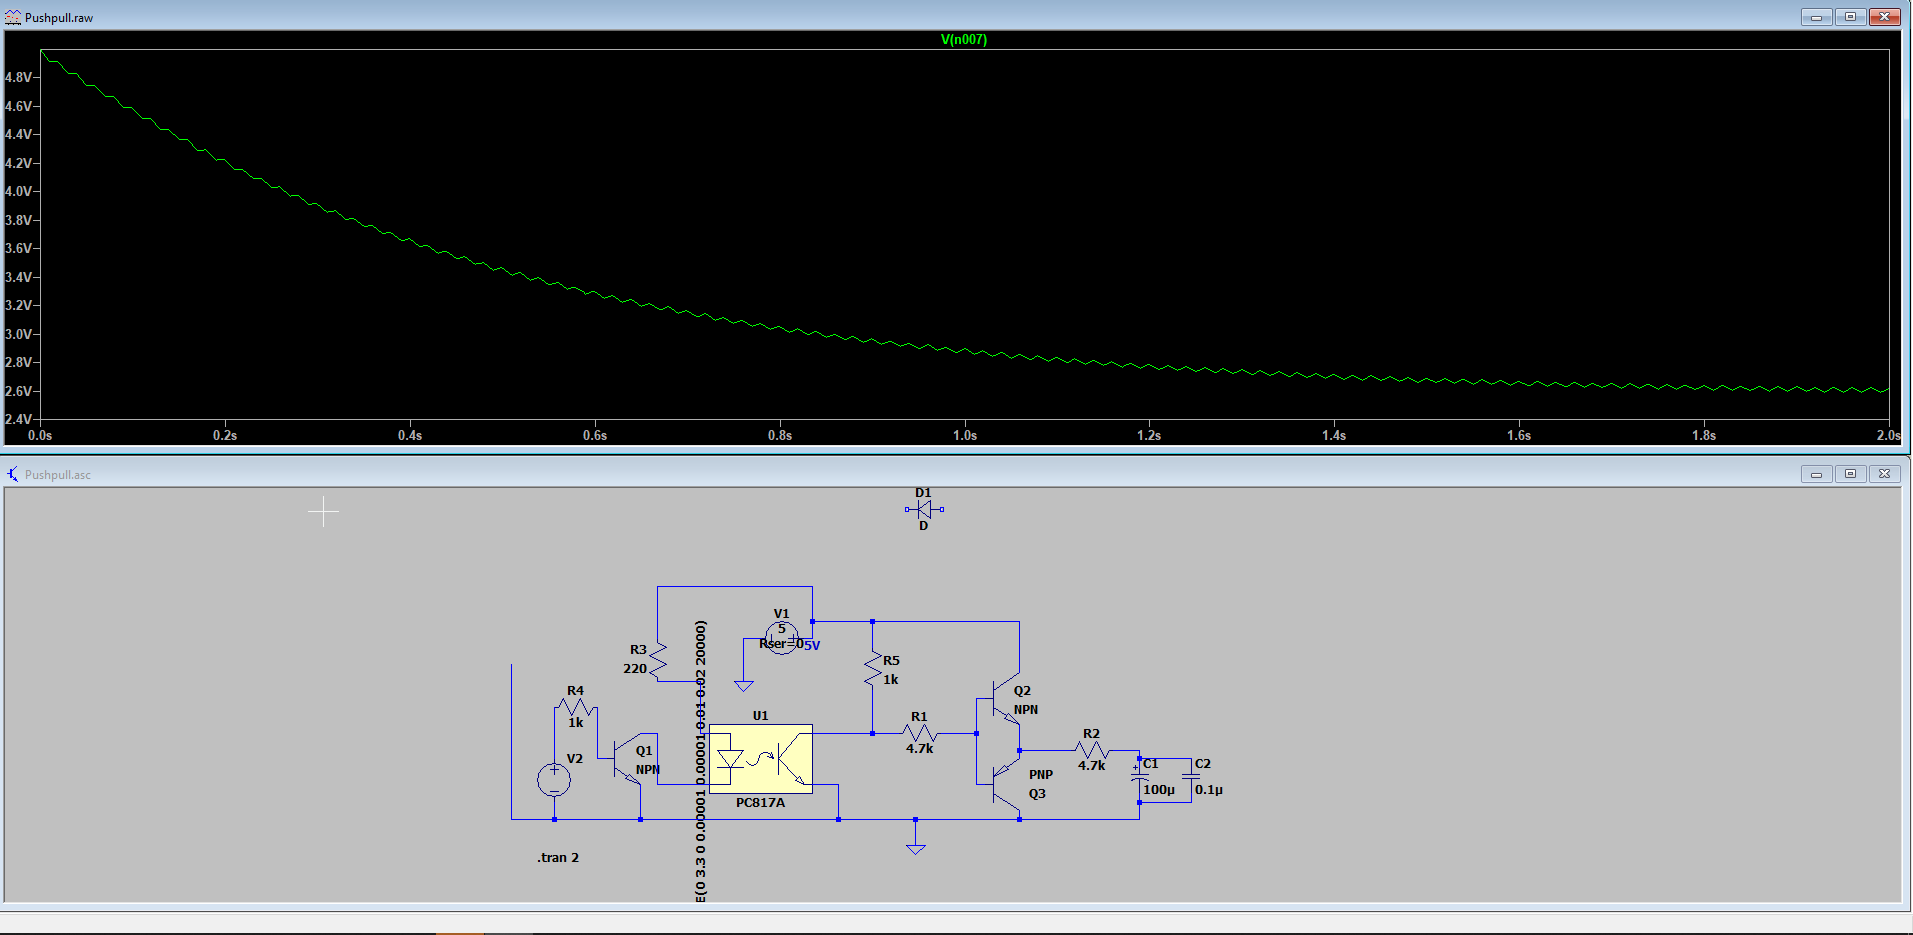Click the Q1 NPN transistor symbol
The image size is (1913, 935).
(x=627, y=759)
